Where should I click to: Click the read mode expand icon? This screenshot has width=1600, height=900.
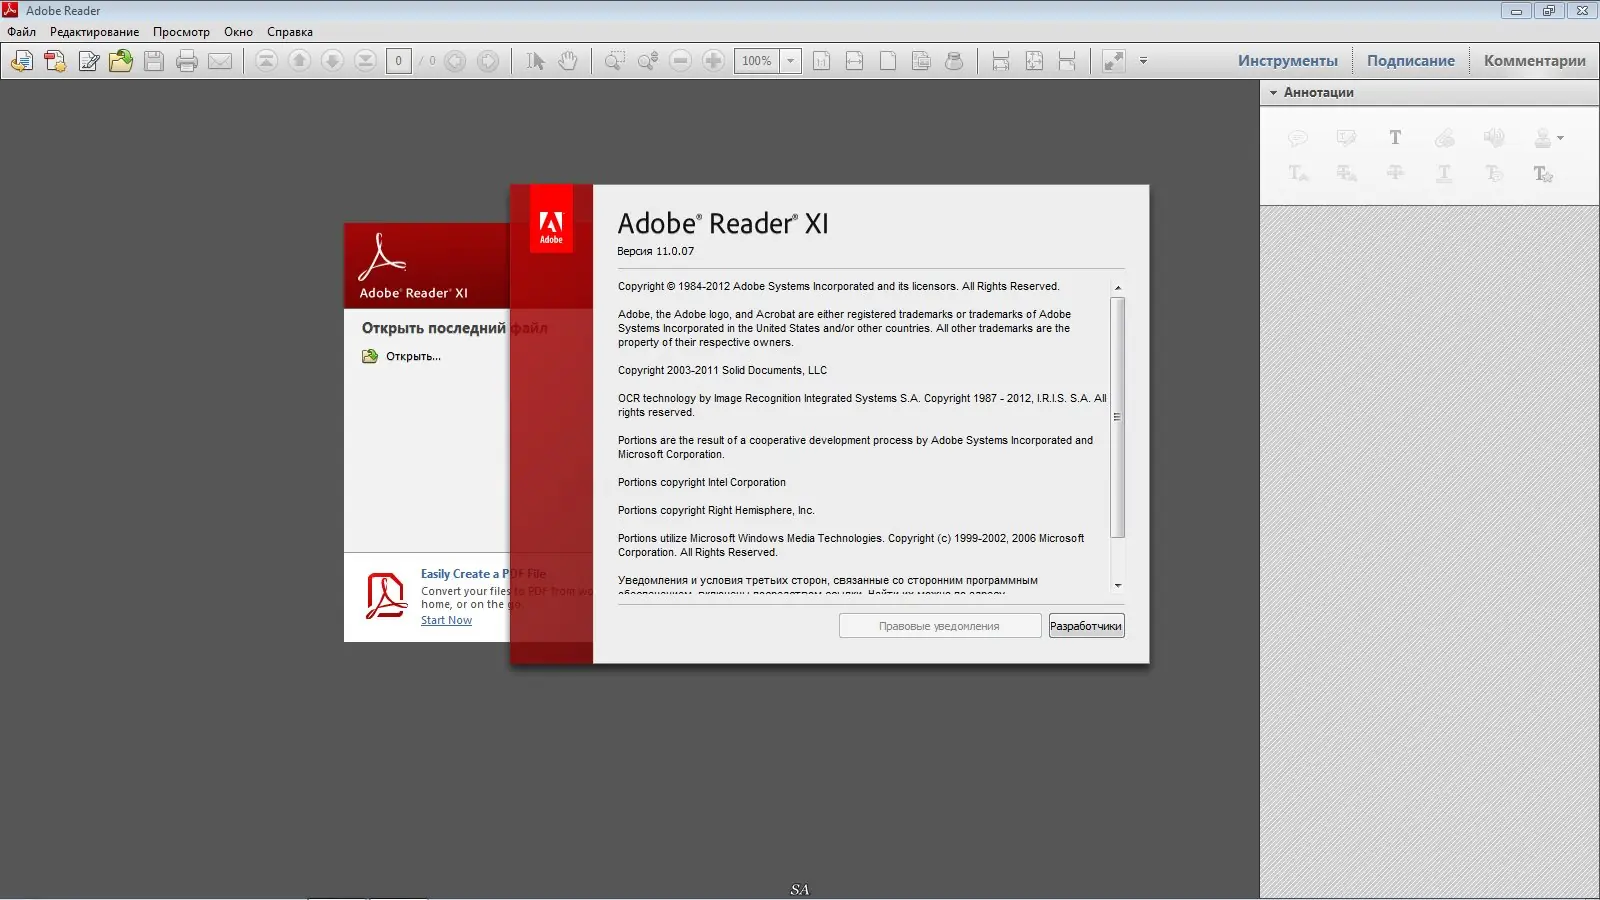[1113, 61]
